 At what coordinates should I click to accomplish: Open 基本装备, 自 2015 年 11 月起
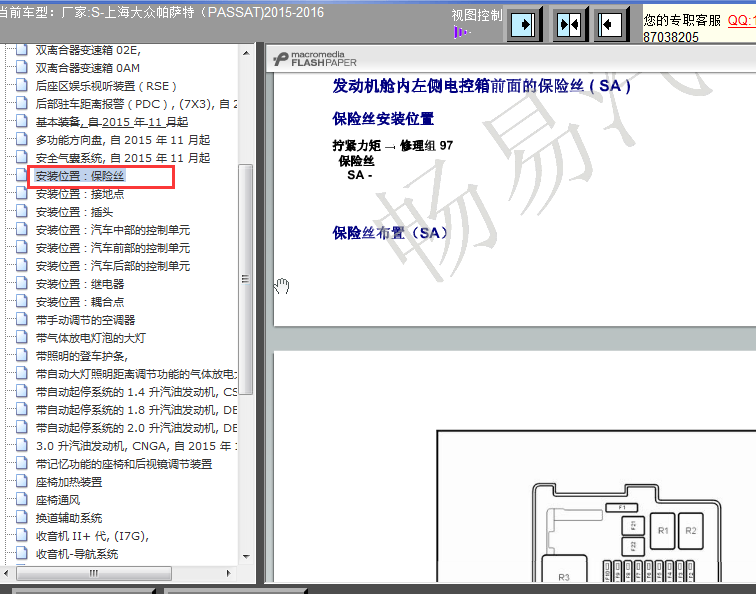pos(111,122)
